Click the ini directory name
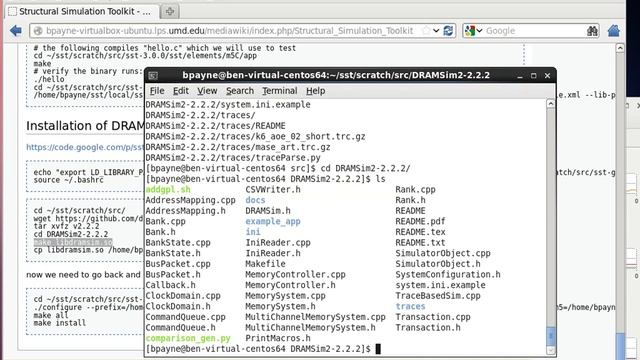The height and width of the screenshot is (360, 640). click(x=253, y=232)
